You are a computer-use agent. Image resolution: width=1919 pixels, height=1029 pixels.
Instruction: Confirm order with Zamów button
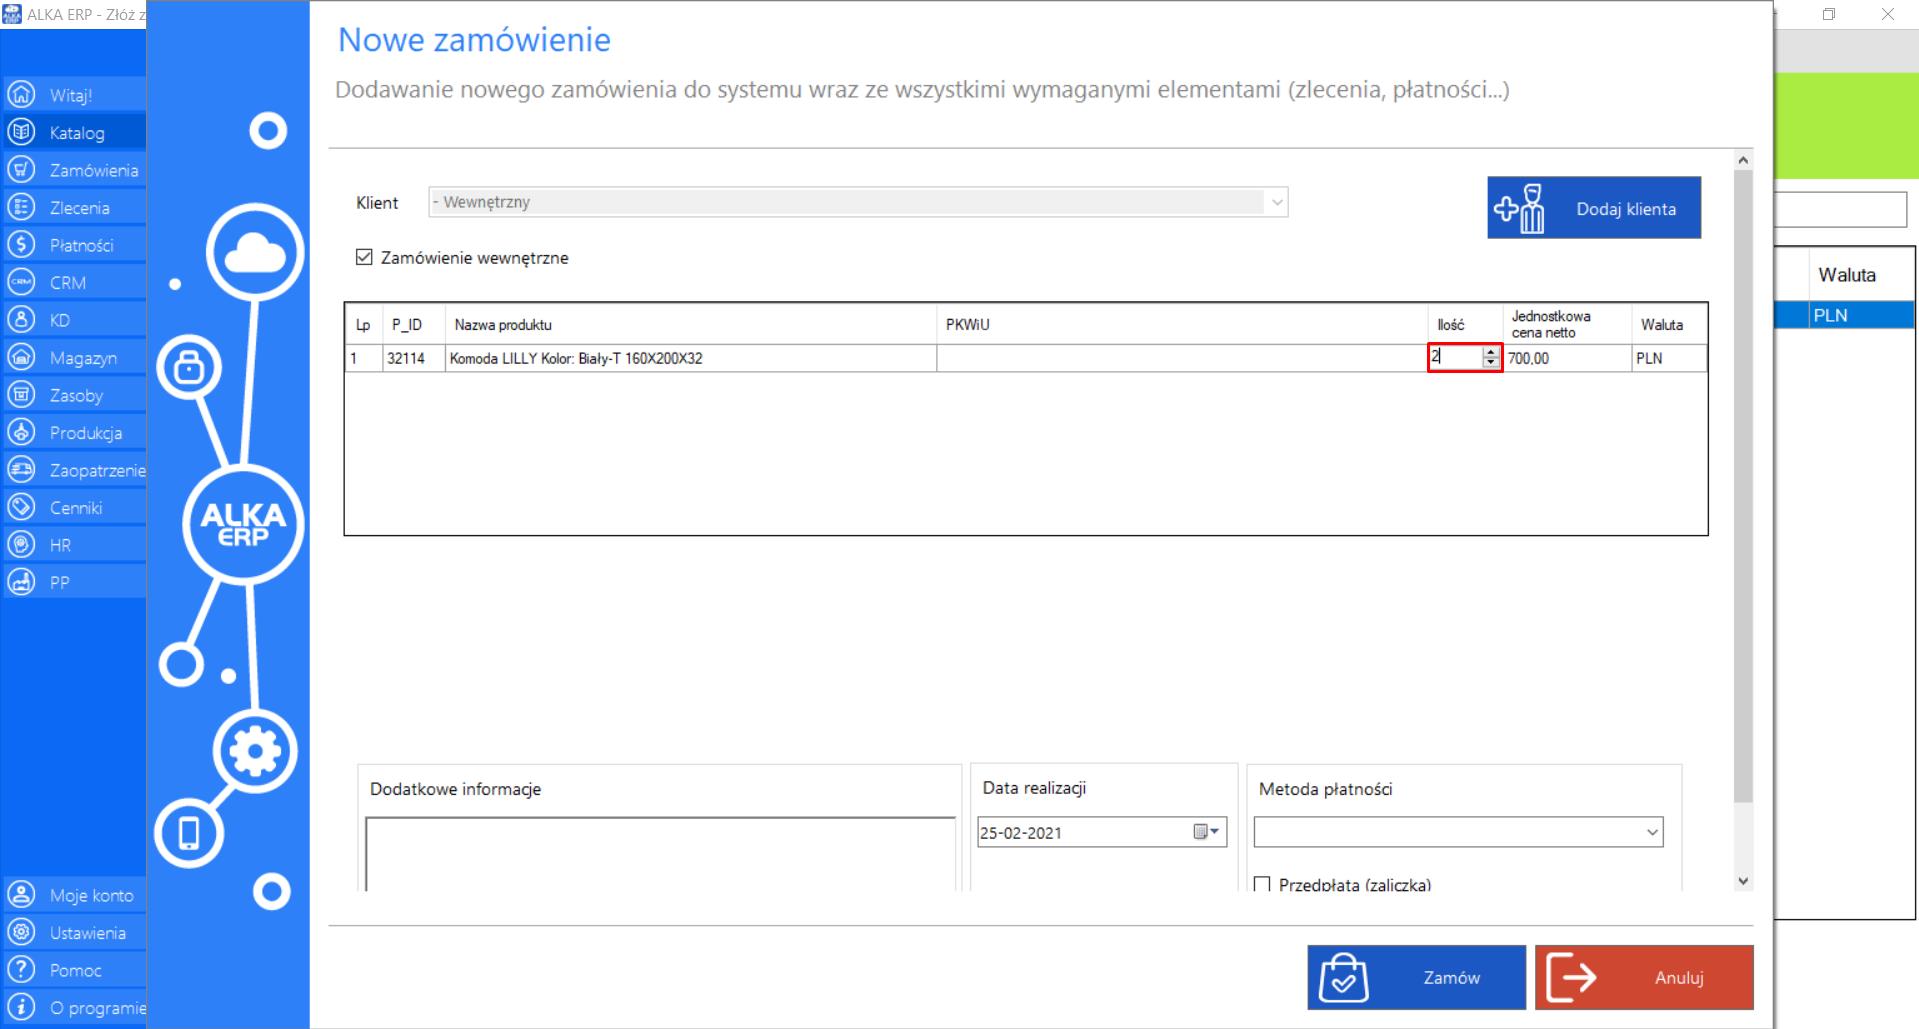1416,977
